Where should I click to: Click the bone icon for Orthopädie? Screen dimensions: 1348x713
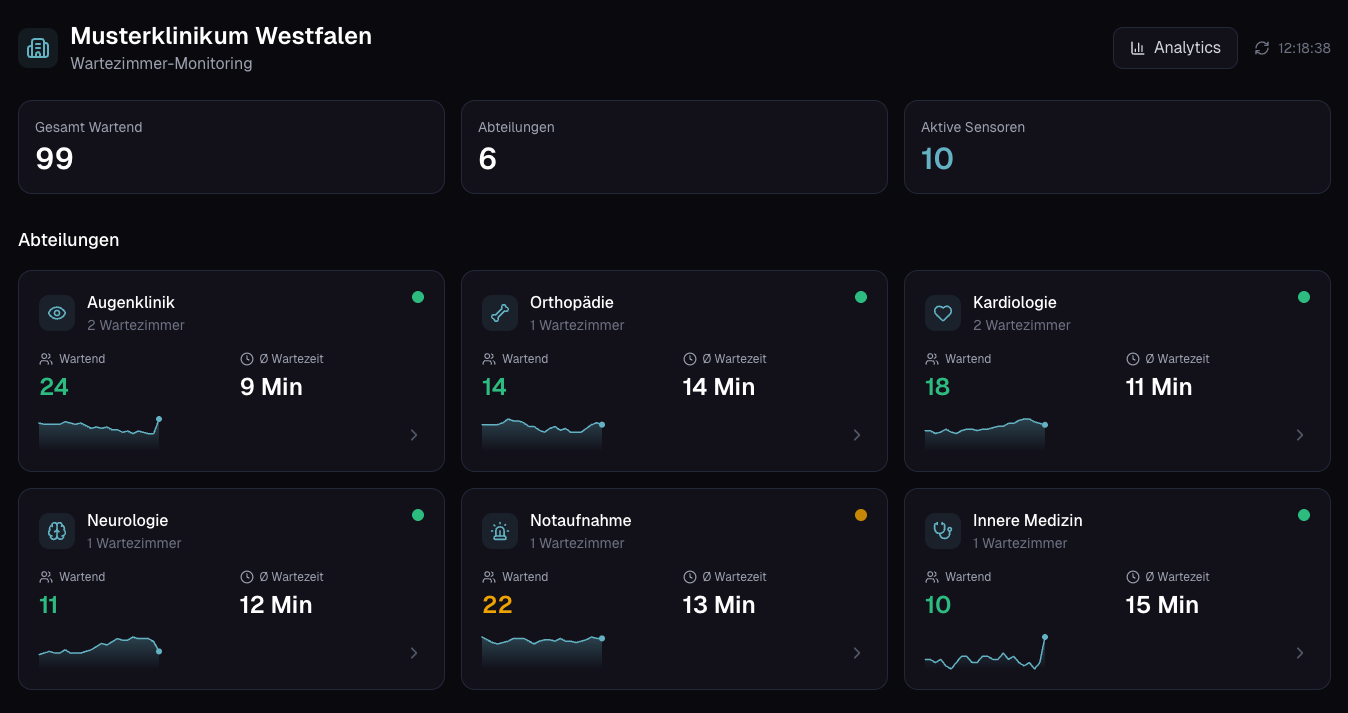pyautogui.click(x=500, y=312)
